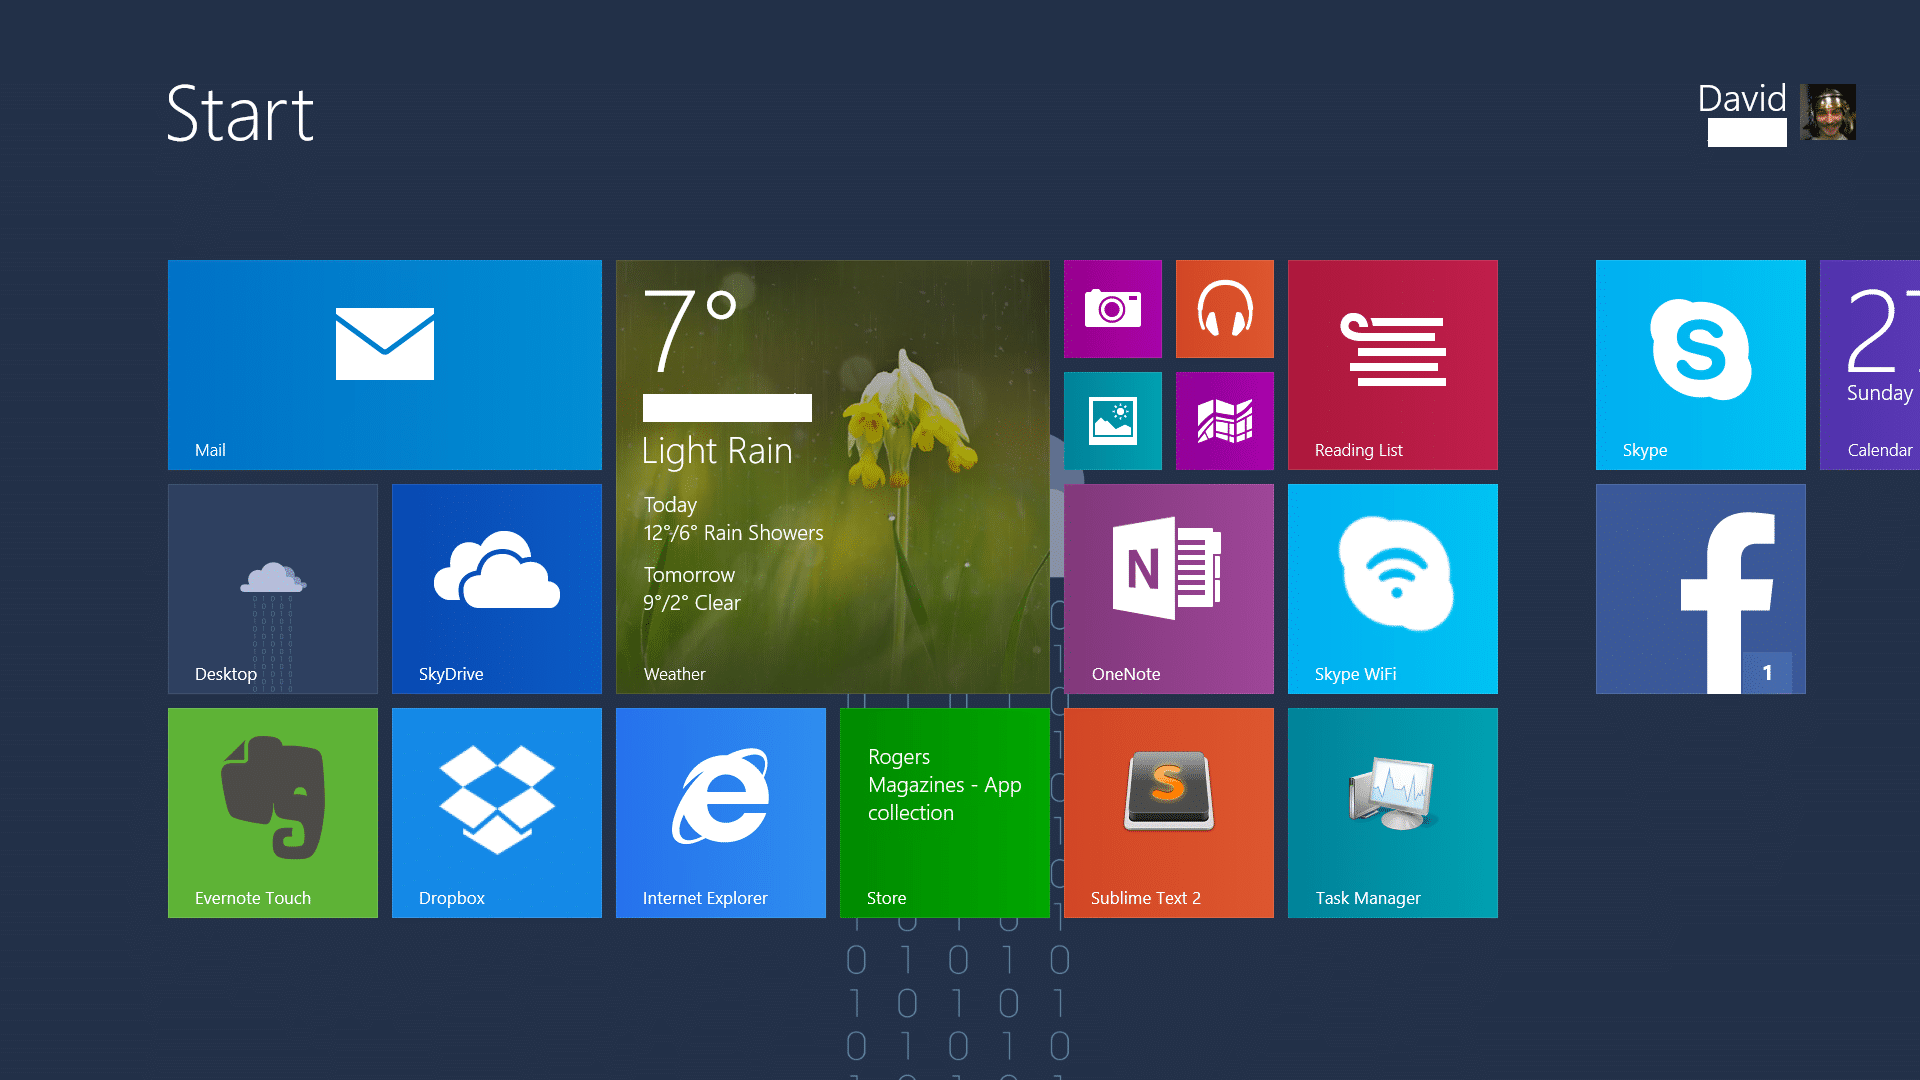
Task: Open the Skype WiFi tile
Action: point(1393,589)
